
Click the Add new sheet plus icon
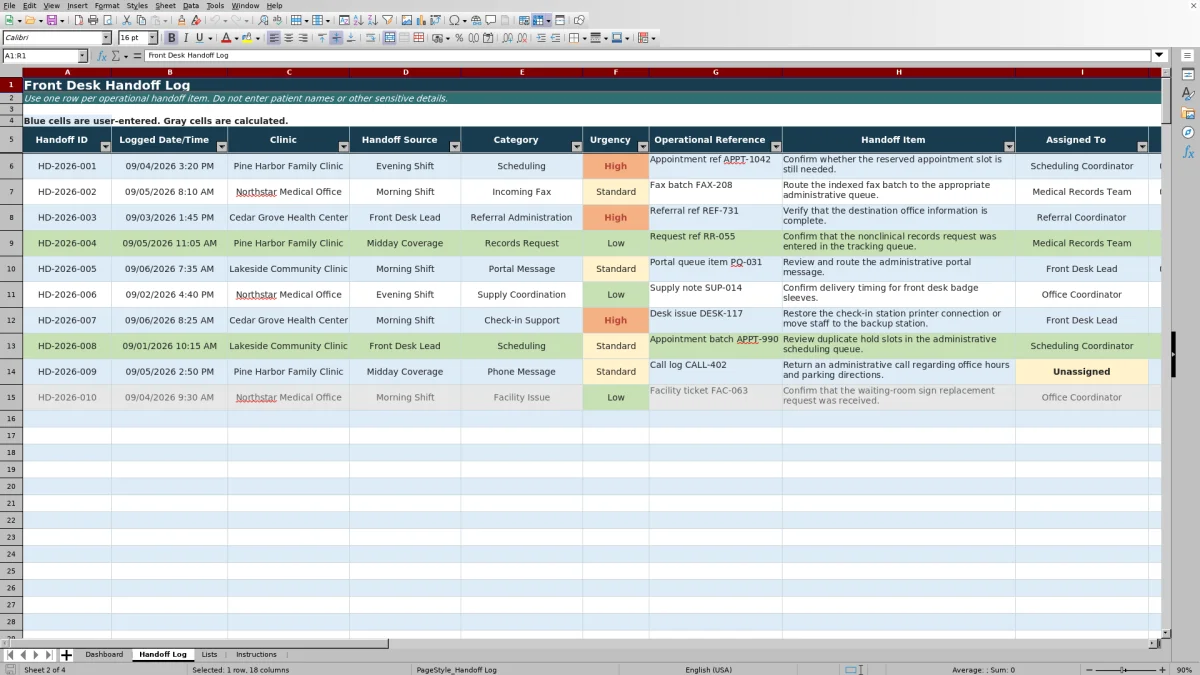click(x=67, y=655)
